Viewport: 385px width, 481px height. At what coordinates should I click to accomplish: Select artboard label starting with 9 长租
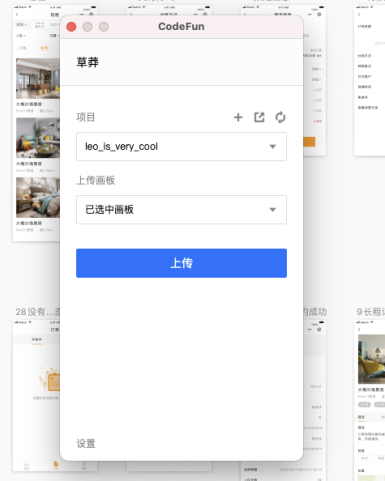[371, 312]
